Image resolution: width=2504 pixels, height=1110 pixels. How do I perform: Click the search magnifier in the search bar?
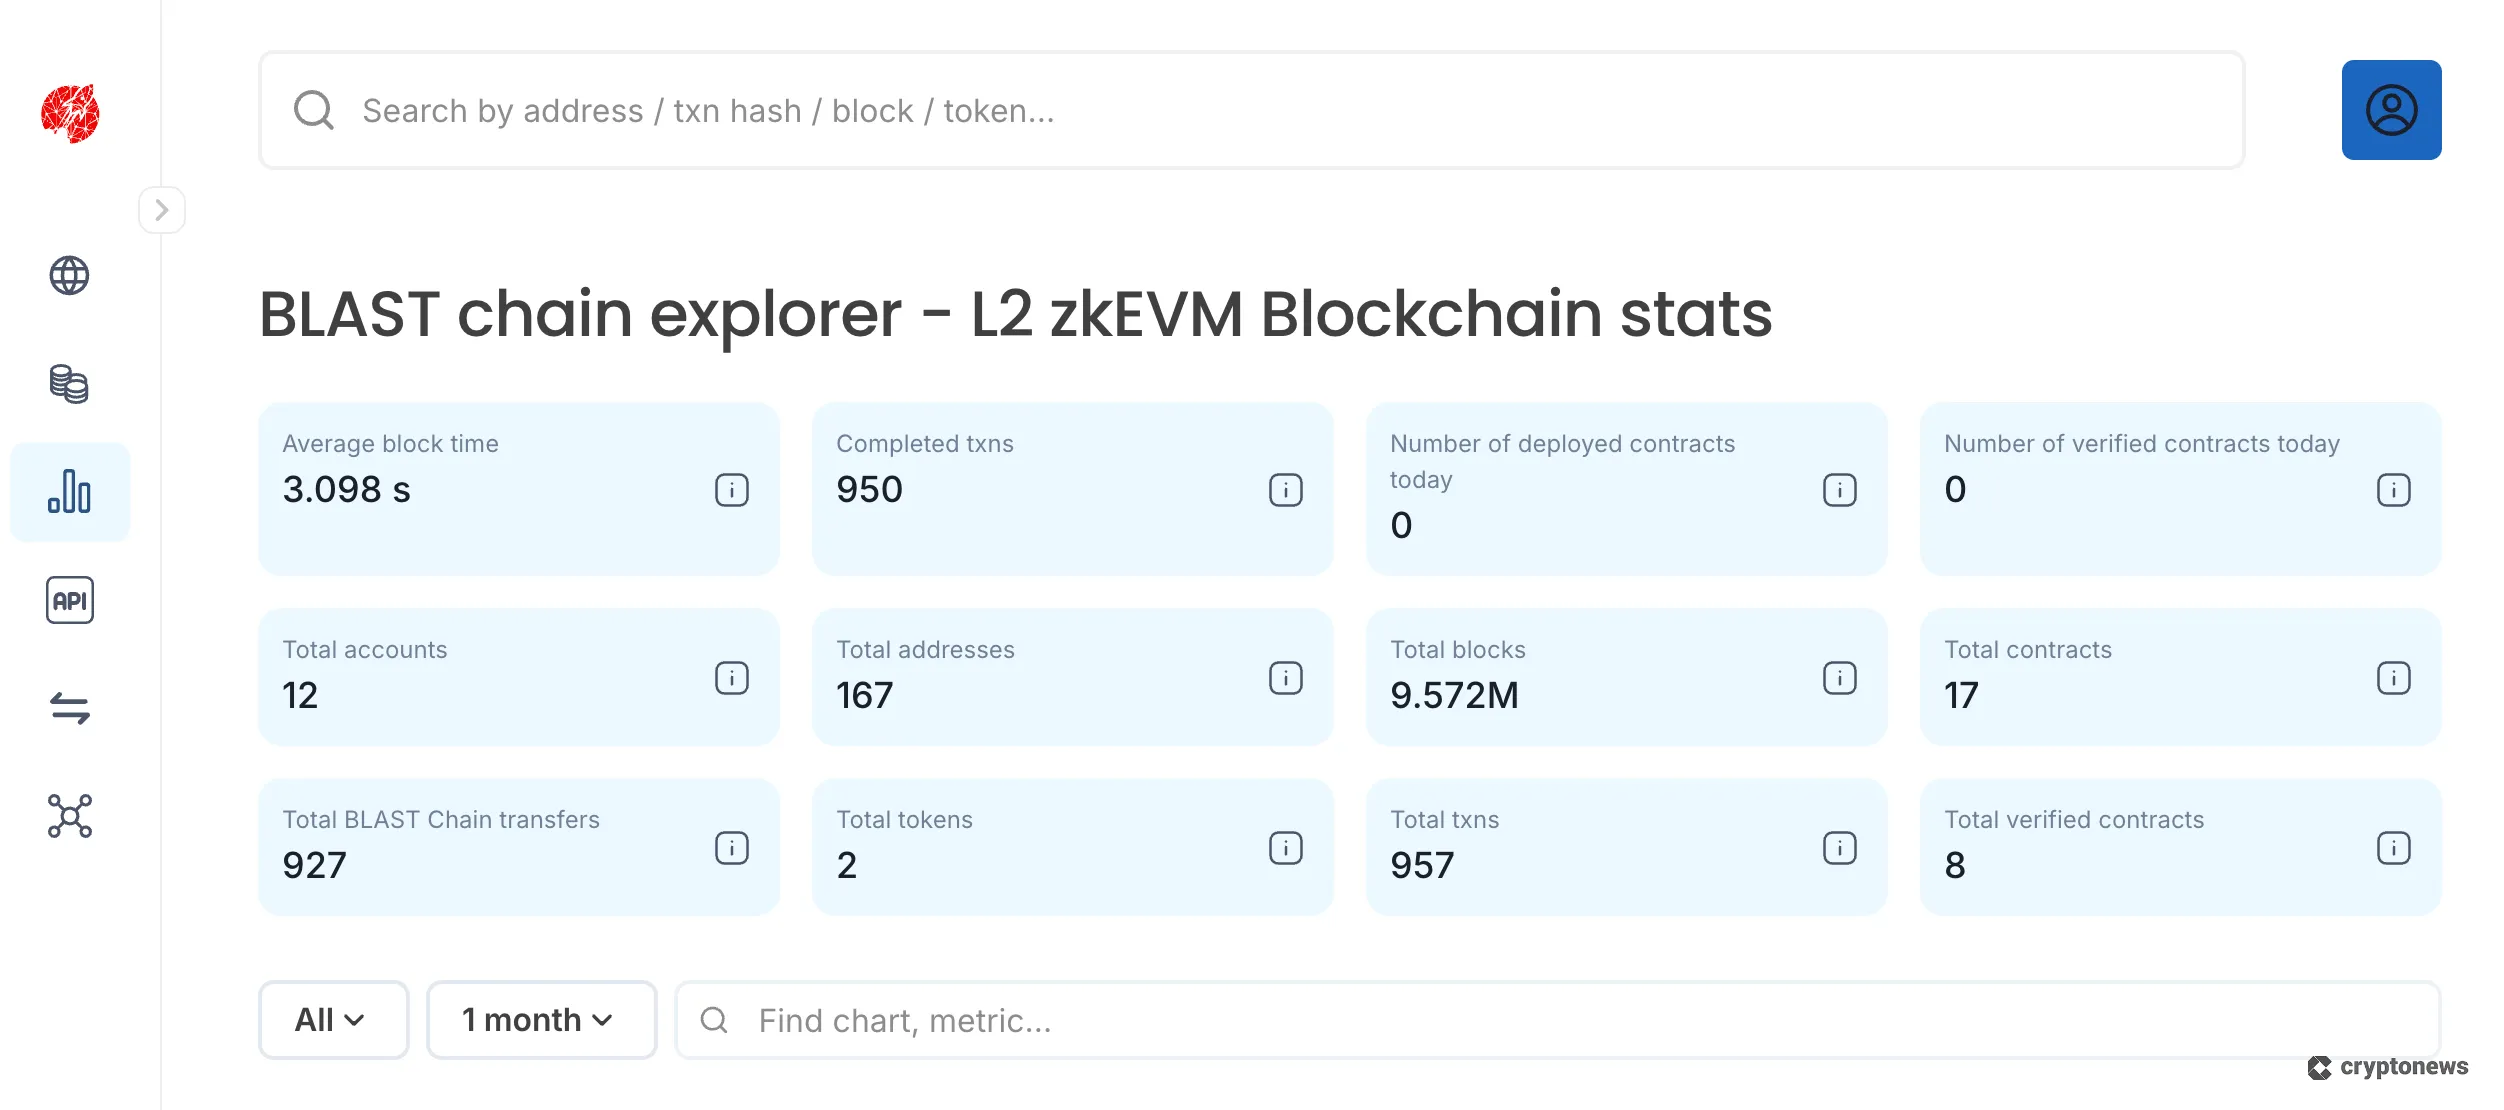(x=313, y=110)
